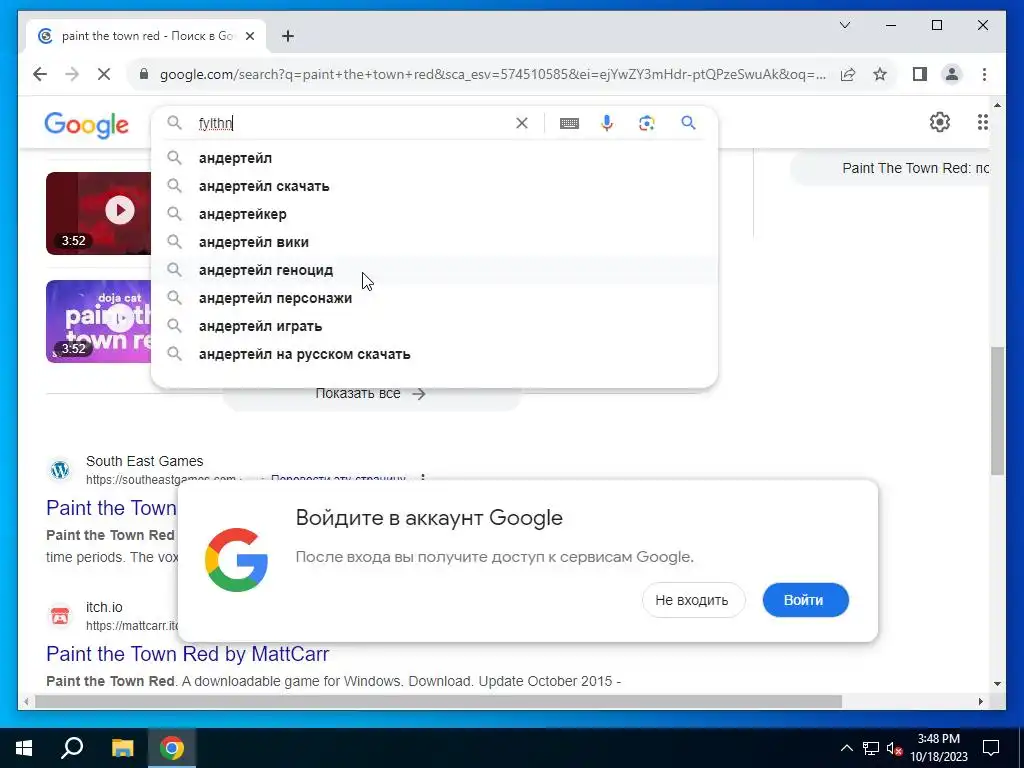Select suggestion 'андертейл'
The width and height of the screenshot is (1024, 768).
[434, 158]
